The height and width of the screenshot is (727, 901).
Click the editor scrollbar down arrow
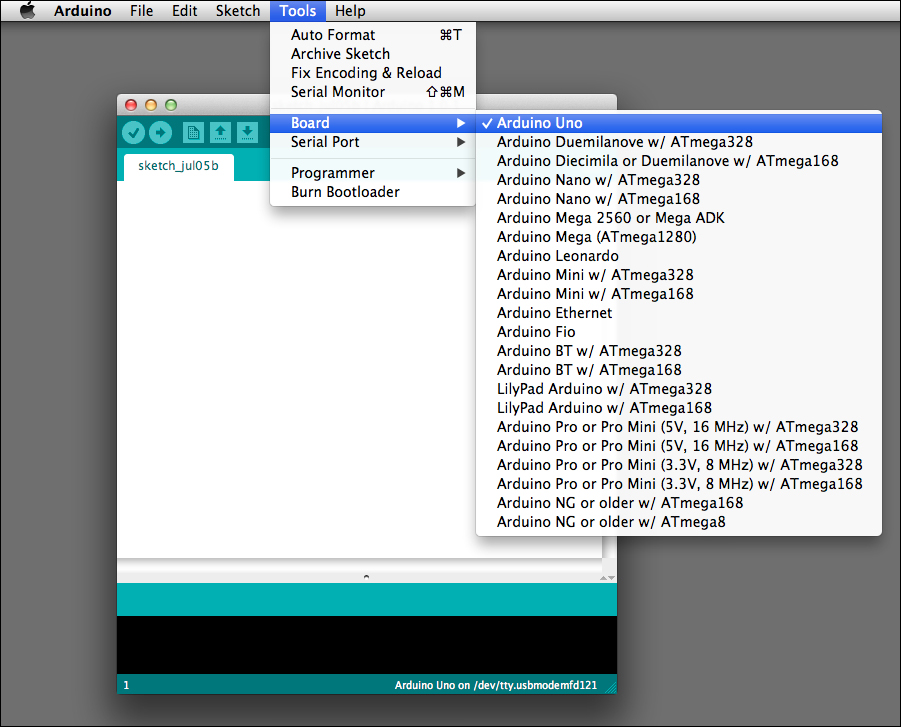click(610, 578)
